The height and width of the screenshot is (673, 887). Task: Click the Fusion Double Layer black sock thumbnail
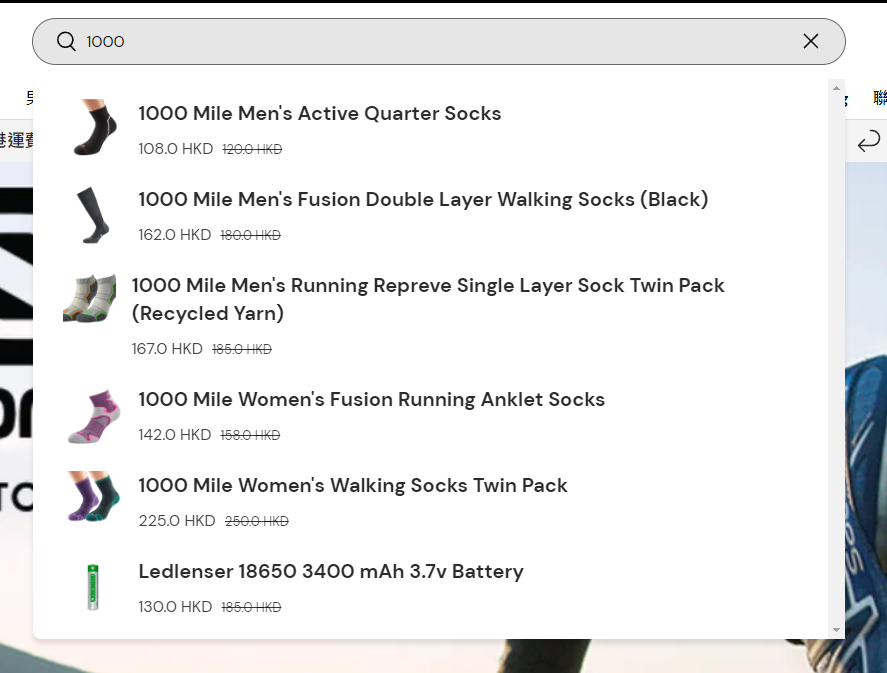coord(93,215)
